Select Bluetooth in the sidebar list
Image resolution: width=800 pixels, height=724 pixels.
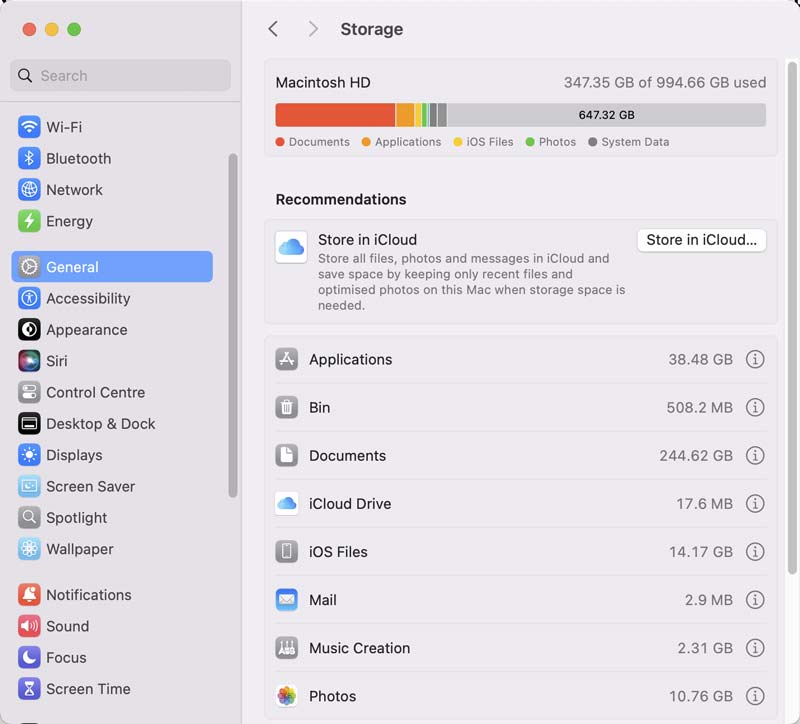pos(112,158)
